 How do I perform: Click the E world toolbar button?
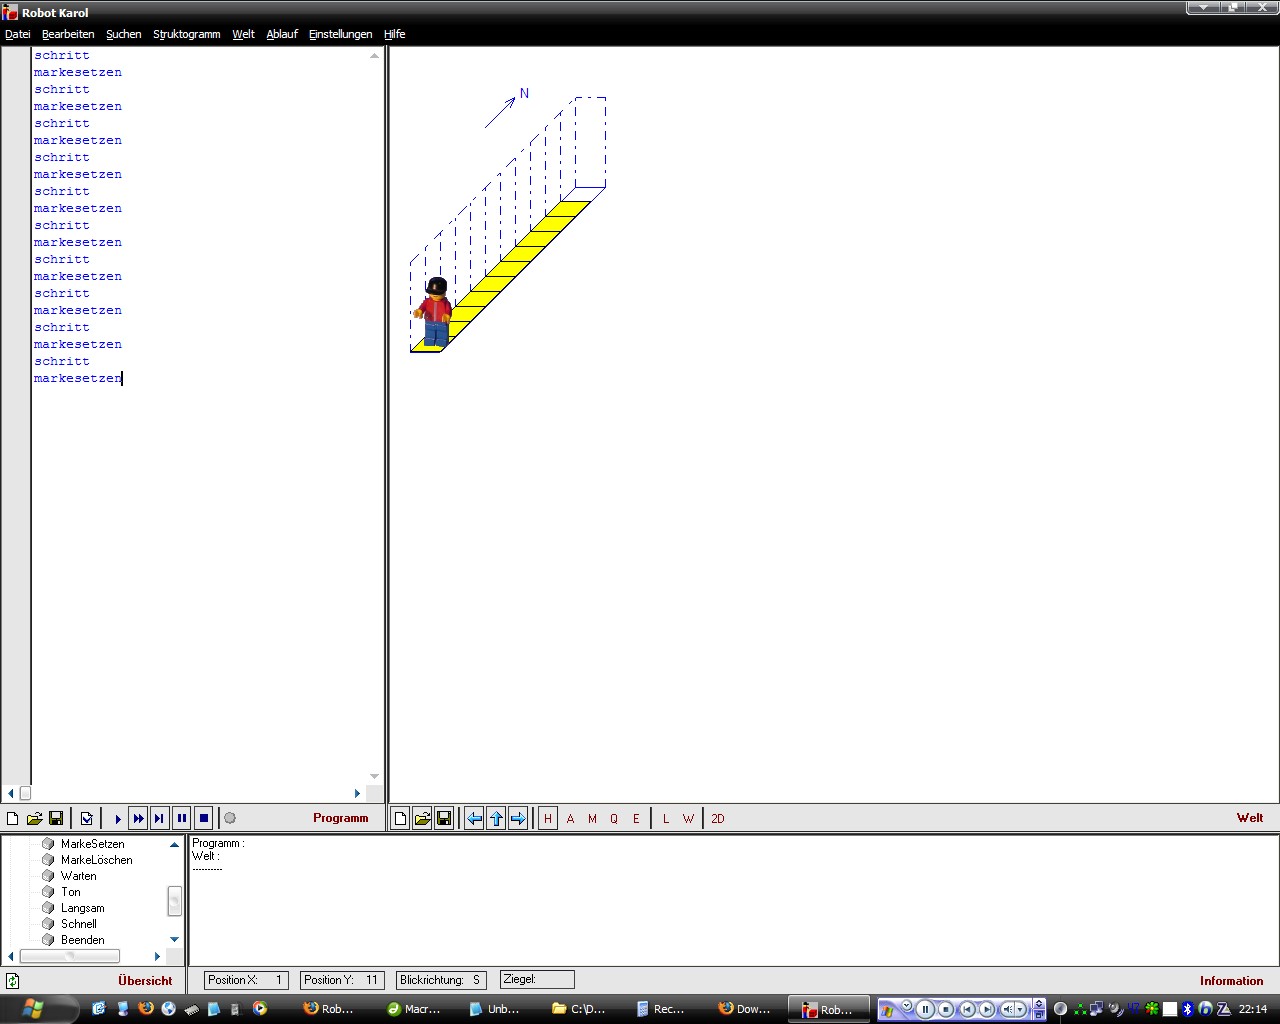click(636, 818)
